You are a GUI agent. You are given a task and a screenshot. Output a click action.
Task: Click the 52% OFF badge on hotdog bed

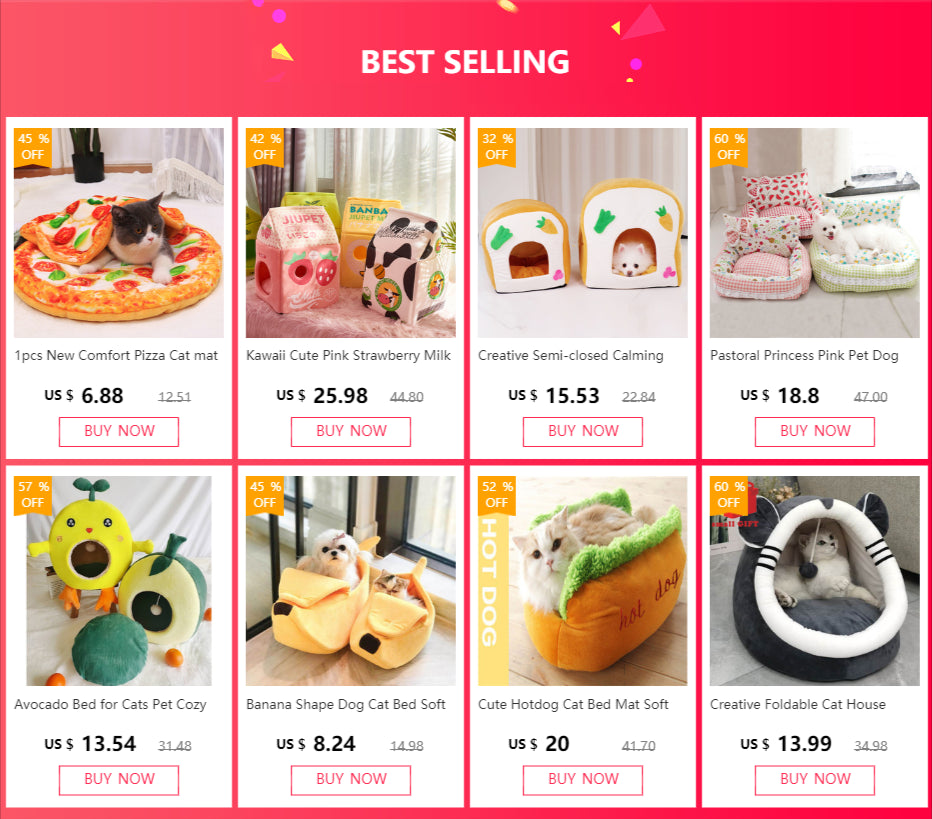497,495
